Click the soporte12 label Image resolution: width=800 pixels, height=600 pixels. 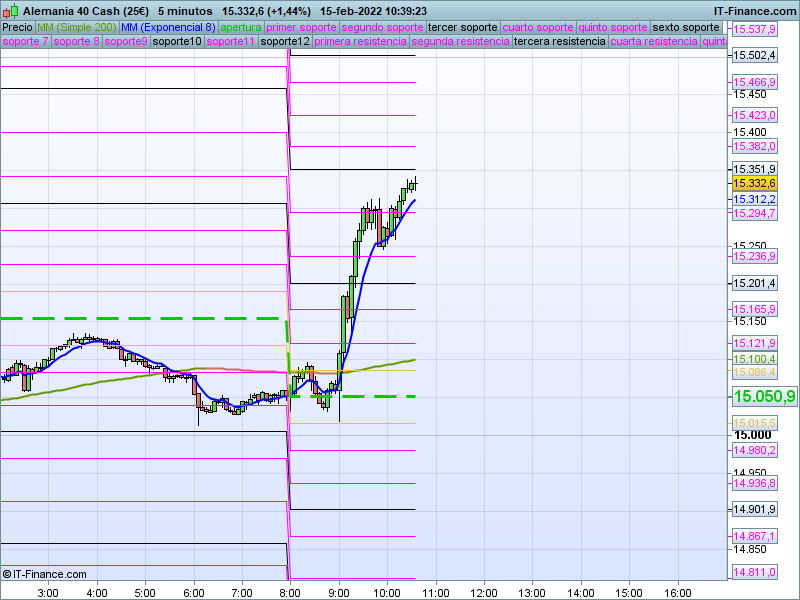click(x=285, y=41)
